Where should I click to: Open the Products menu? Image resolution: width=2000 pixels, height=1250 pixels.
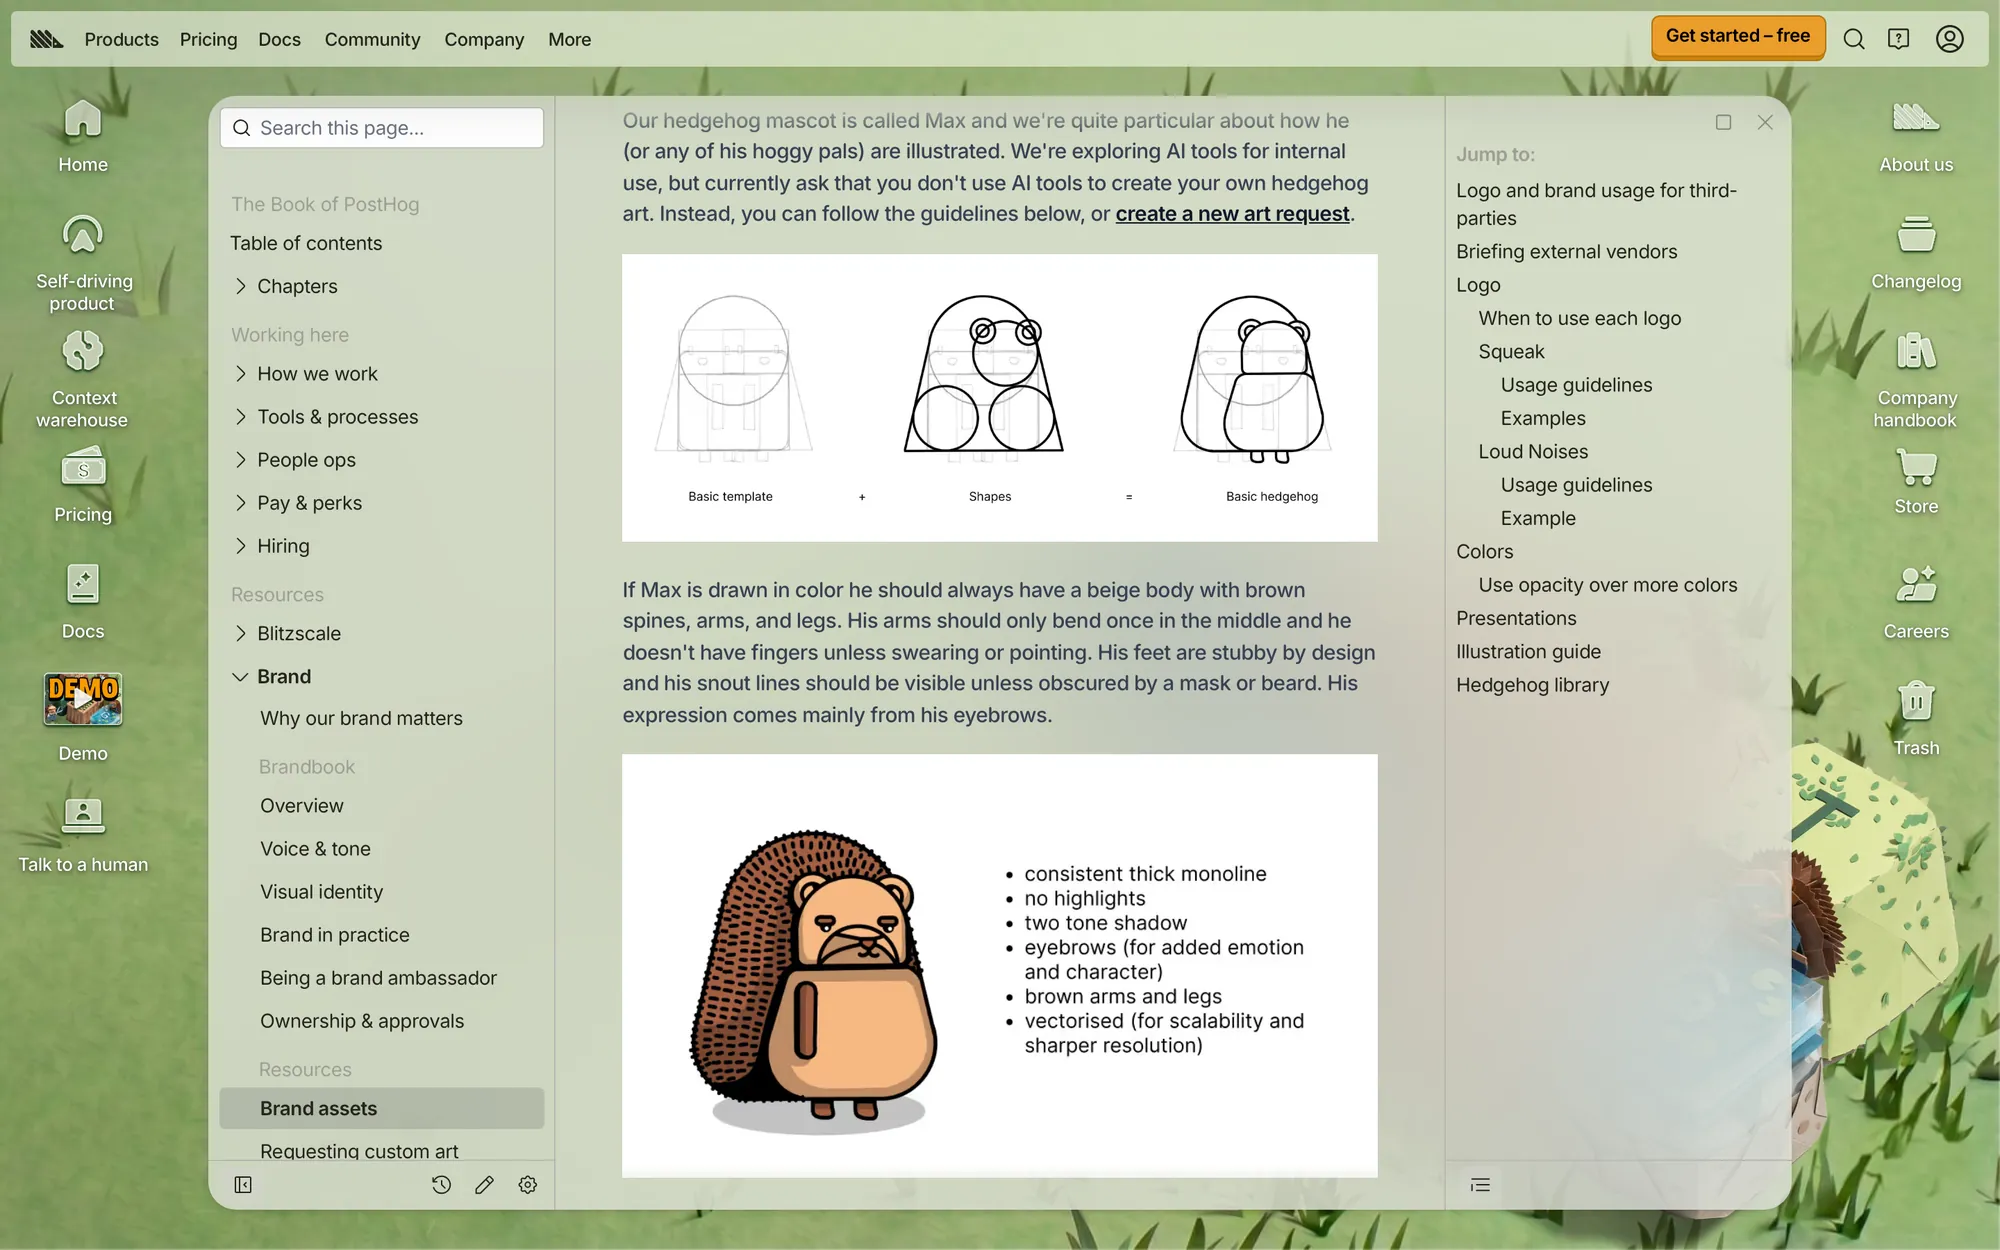coord(121,39)
